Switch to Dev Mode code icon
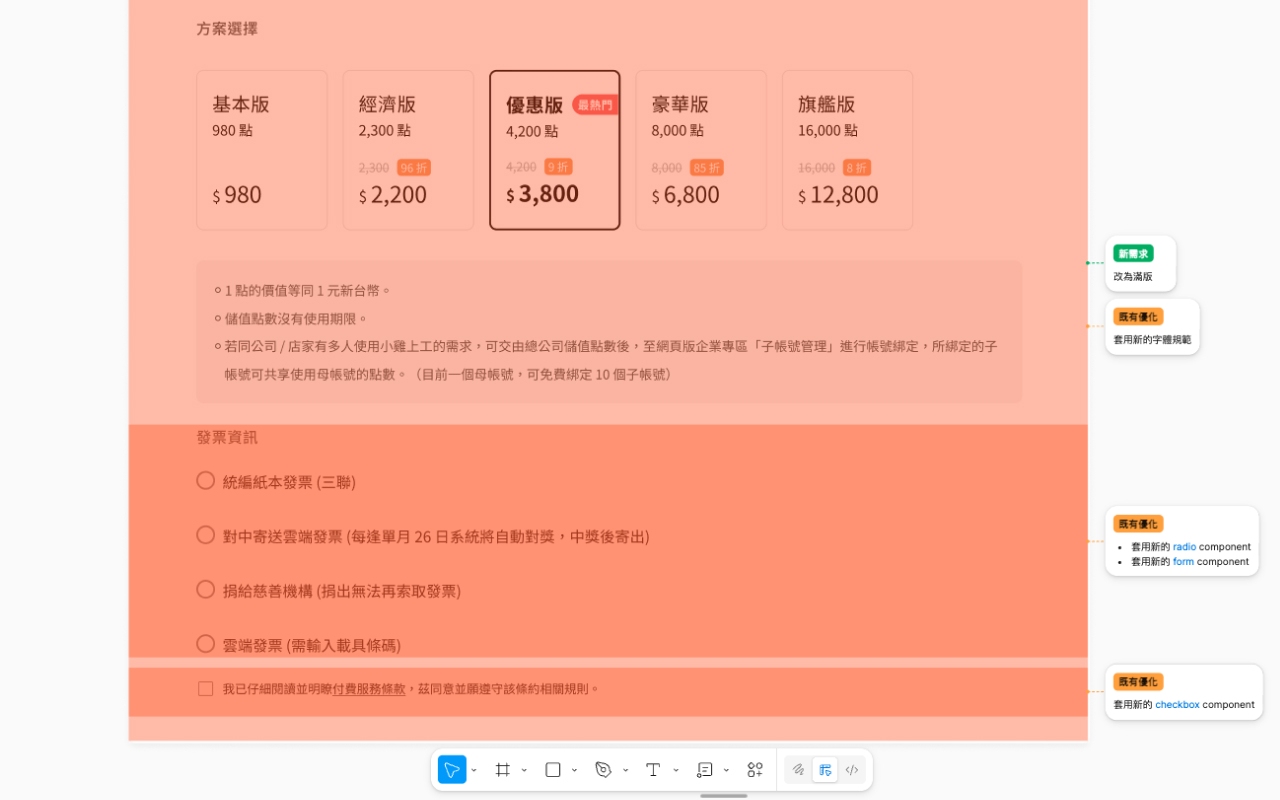This screenshot has width=1280, height=800. [852, 770]
